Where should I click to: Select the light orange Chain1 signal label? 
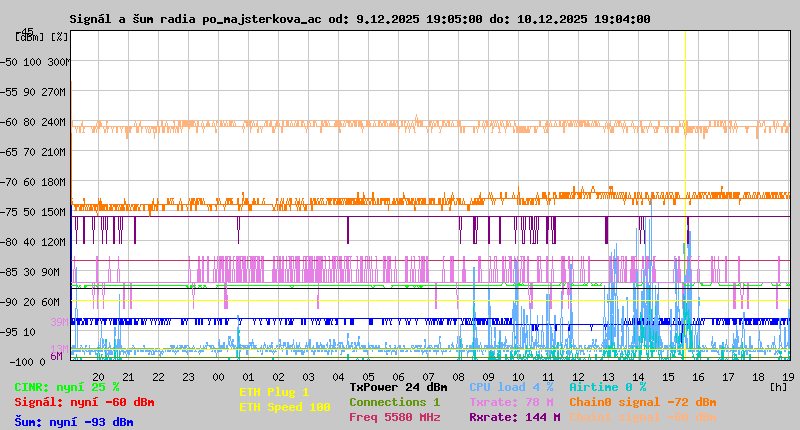[x=642, y=417]
